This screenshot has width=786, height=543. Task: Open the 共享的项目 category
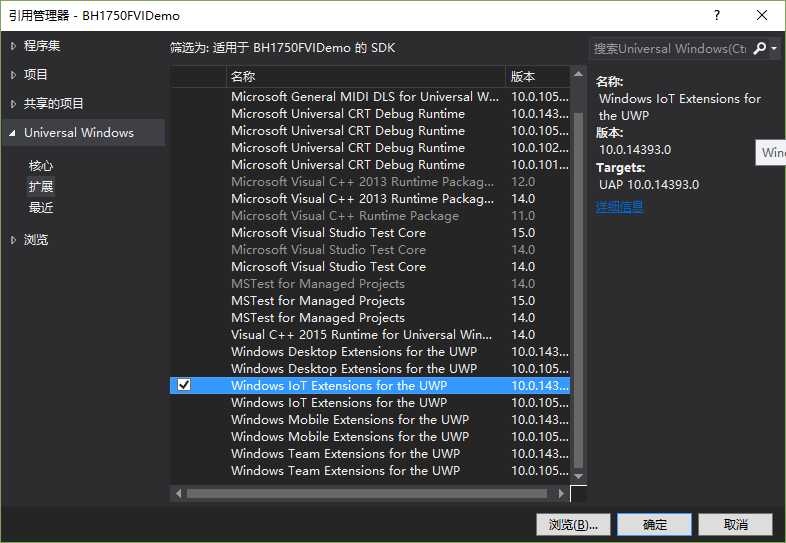coord(54,104)
